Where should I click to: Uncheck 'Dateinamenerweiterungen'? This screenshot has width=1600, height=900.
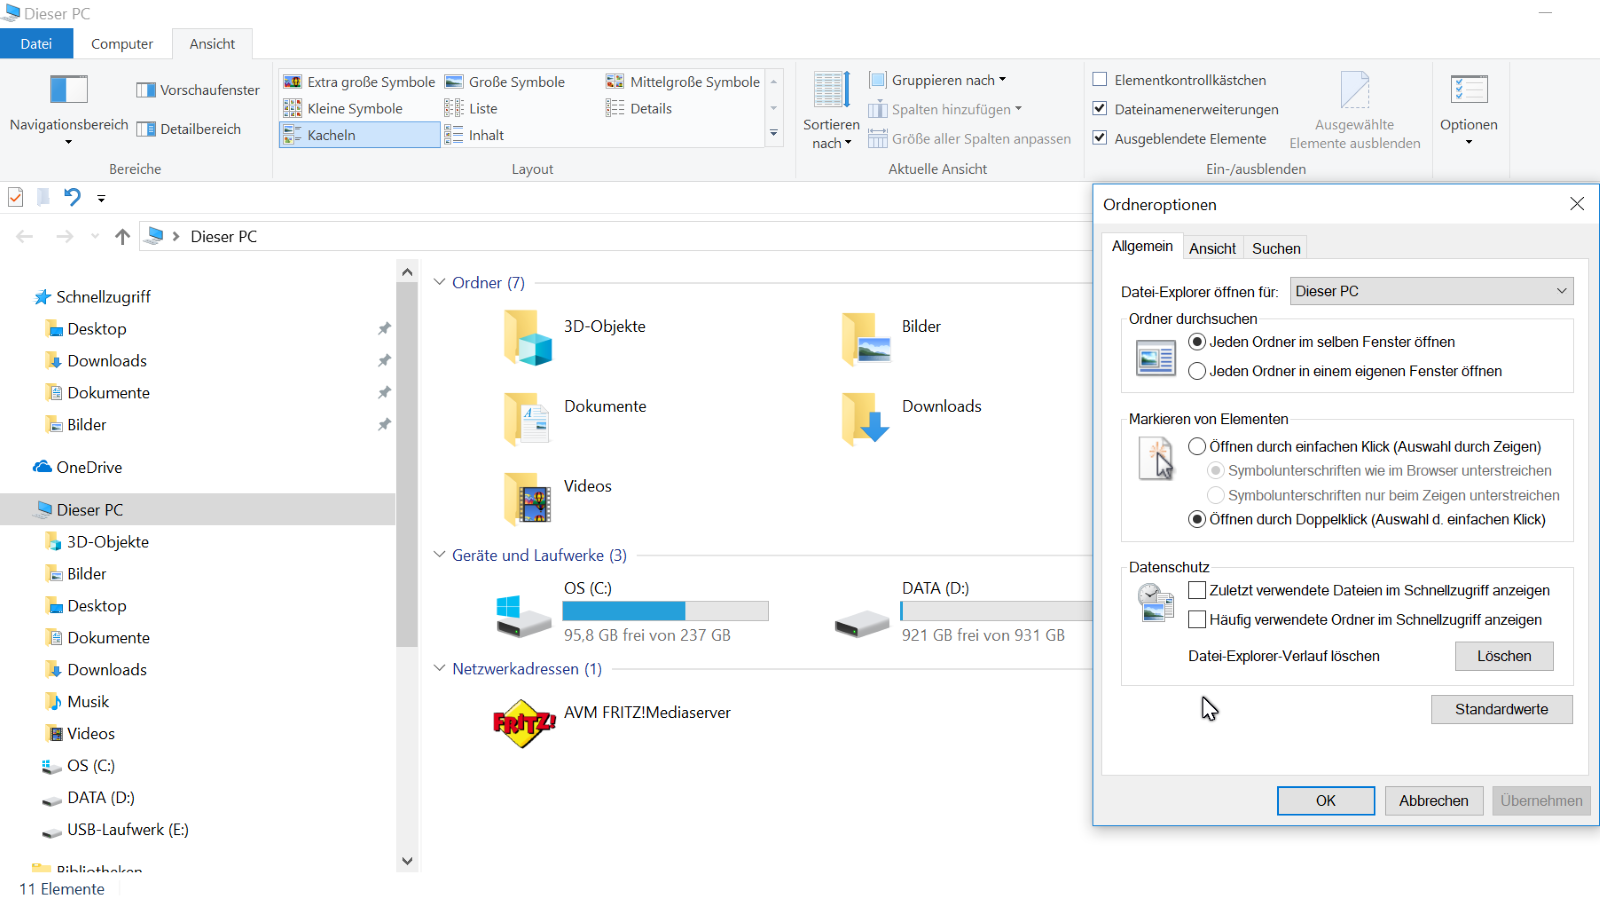(1100, 108)
